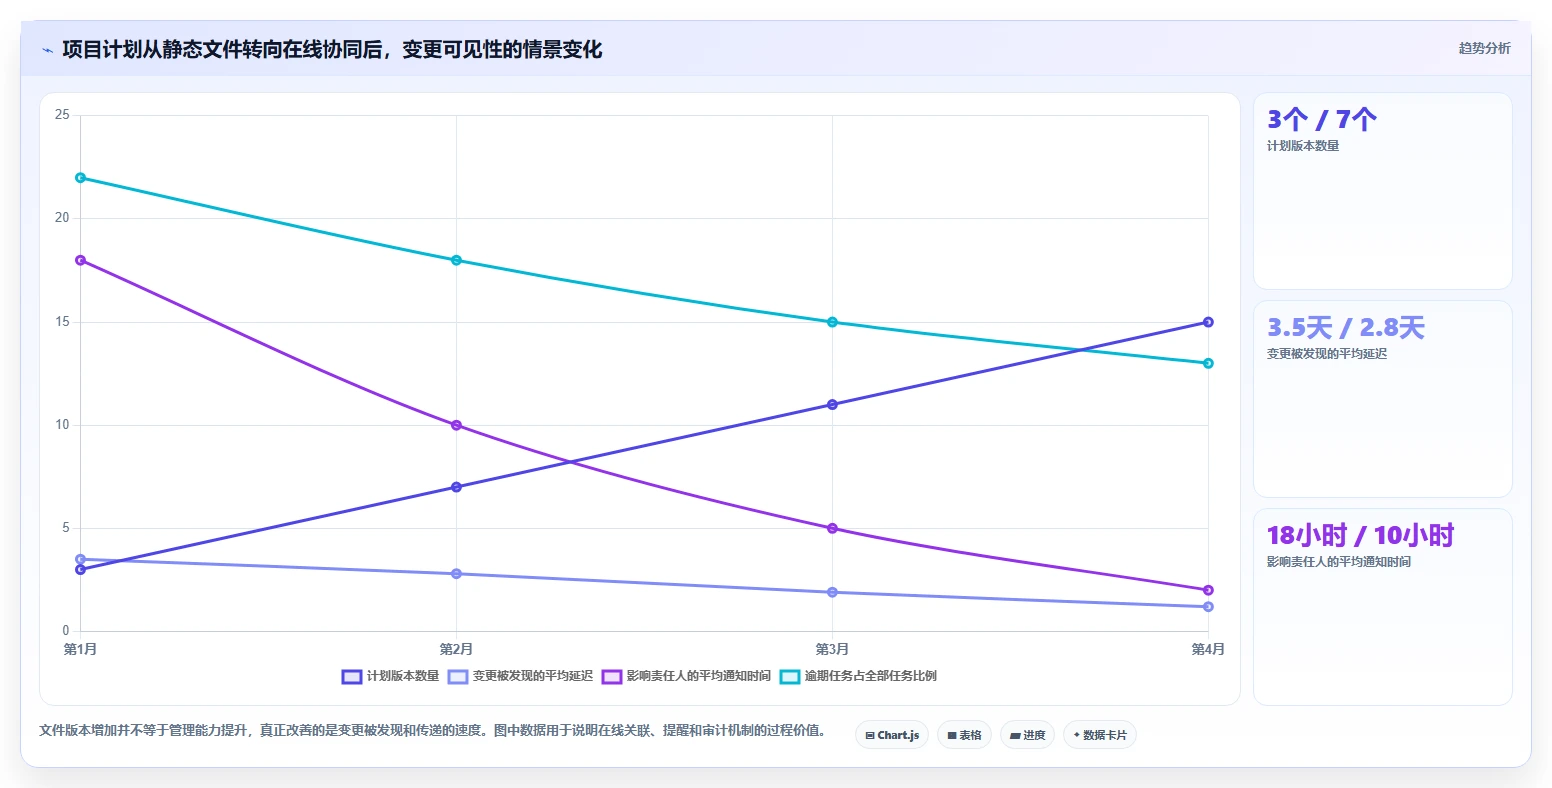Click the 逾期任务 data point at 第4月

coord(1208,363)
